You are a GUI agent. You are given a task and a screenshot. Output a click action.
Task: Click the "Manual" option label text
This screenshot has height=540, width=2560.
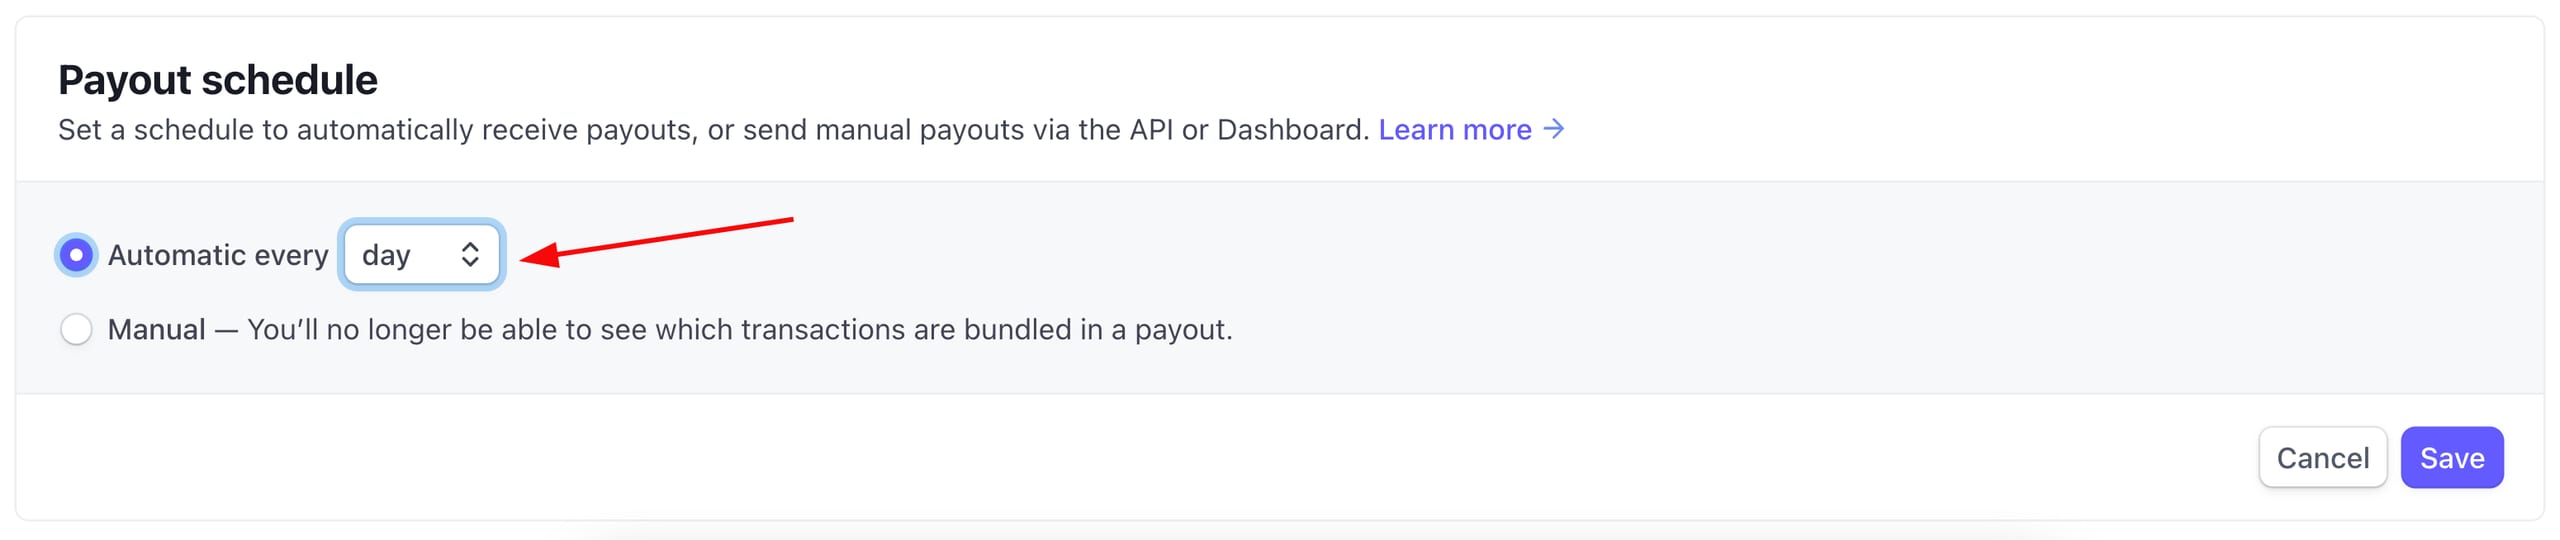pyautogui.click(x=156, y=329)
